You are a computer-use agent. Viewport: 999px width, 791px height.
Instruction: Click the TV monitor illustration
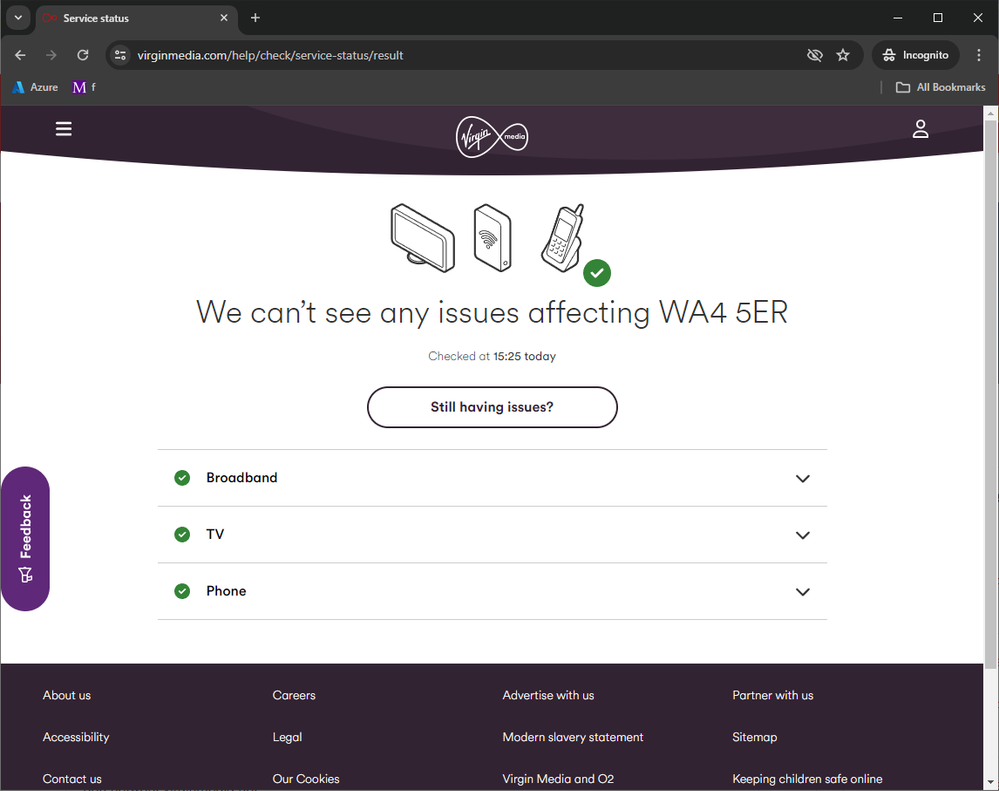click(x=422, y=238)
